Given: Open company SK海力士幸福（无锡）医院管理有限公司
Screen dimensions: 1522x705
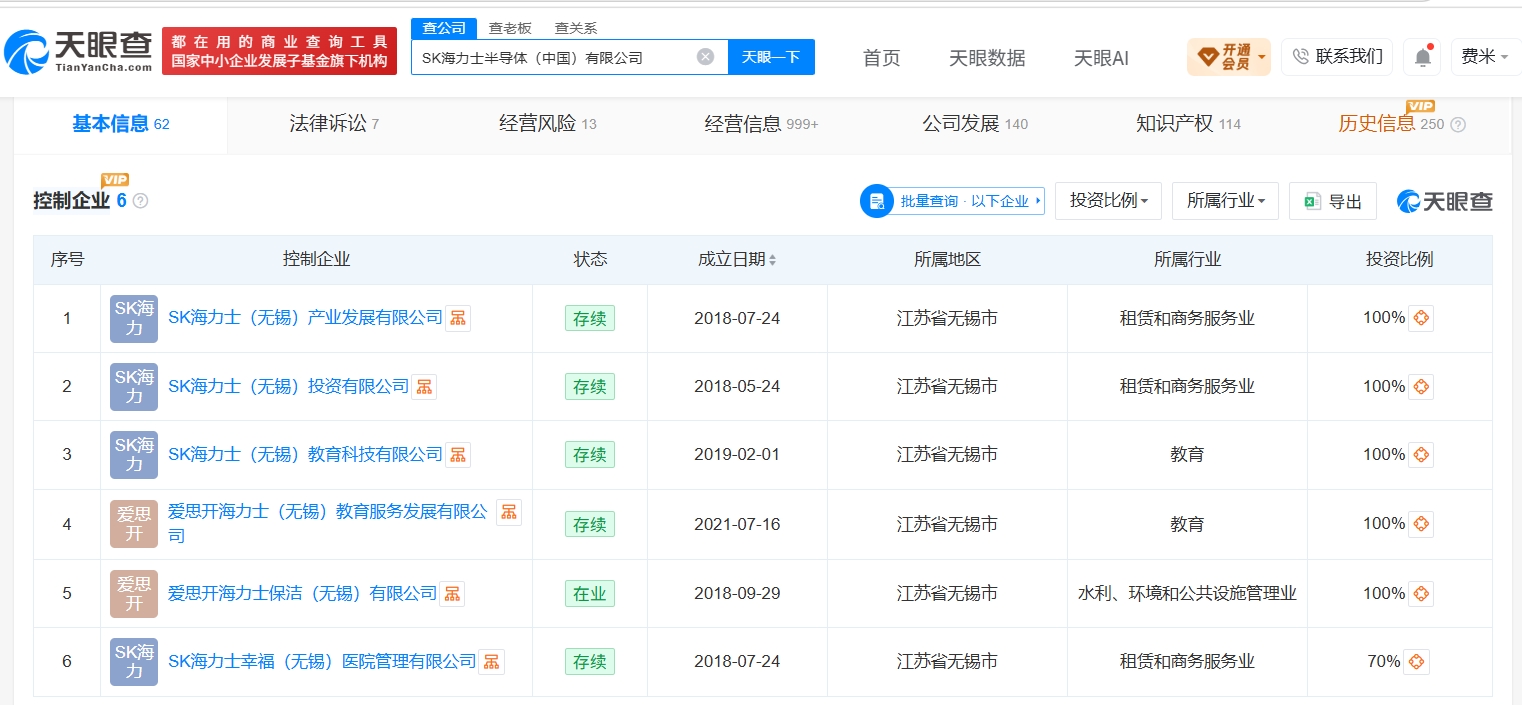Looking at the screenshot, I should pyautogui.click(x=322, y=661).
